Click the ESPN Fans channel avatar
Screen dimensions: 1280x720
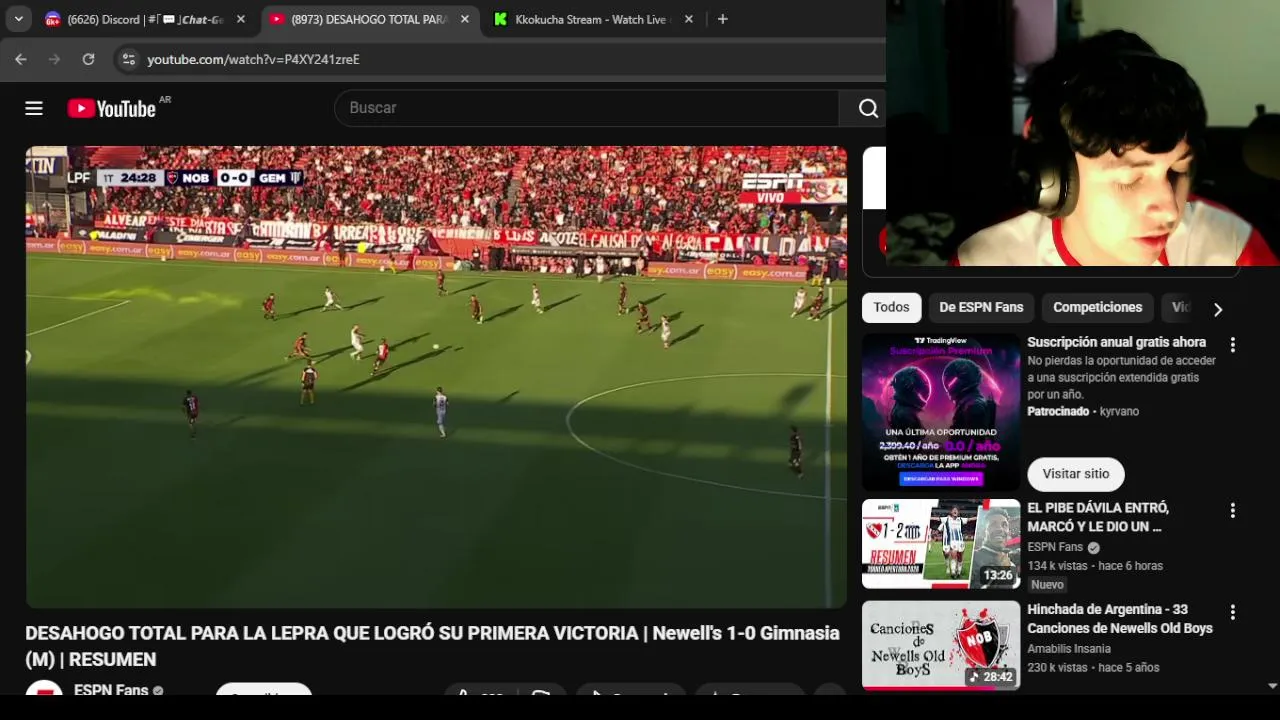(x=44, y=690)
